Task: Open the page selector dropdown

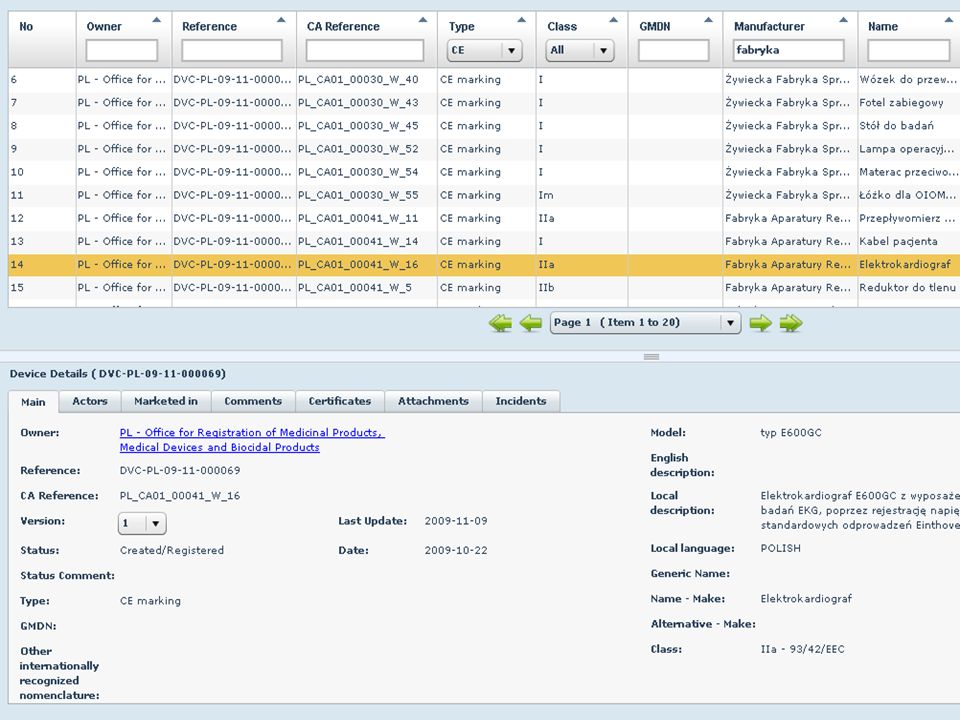Action: (x=645, y=323)
